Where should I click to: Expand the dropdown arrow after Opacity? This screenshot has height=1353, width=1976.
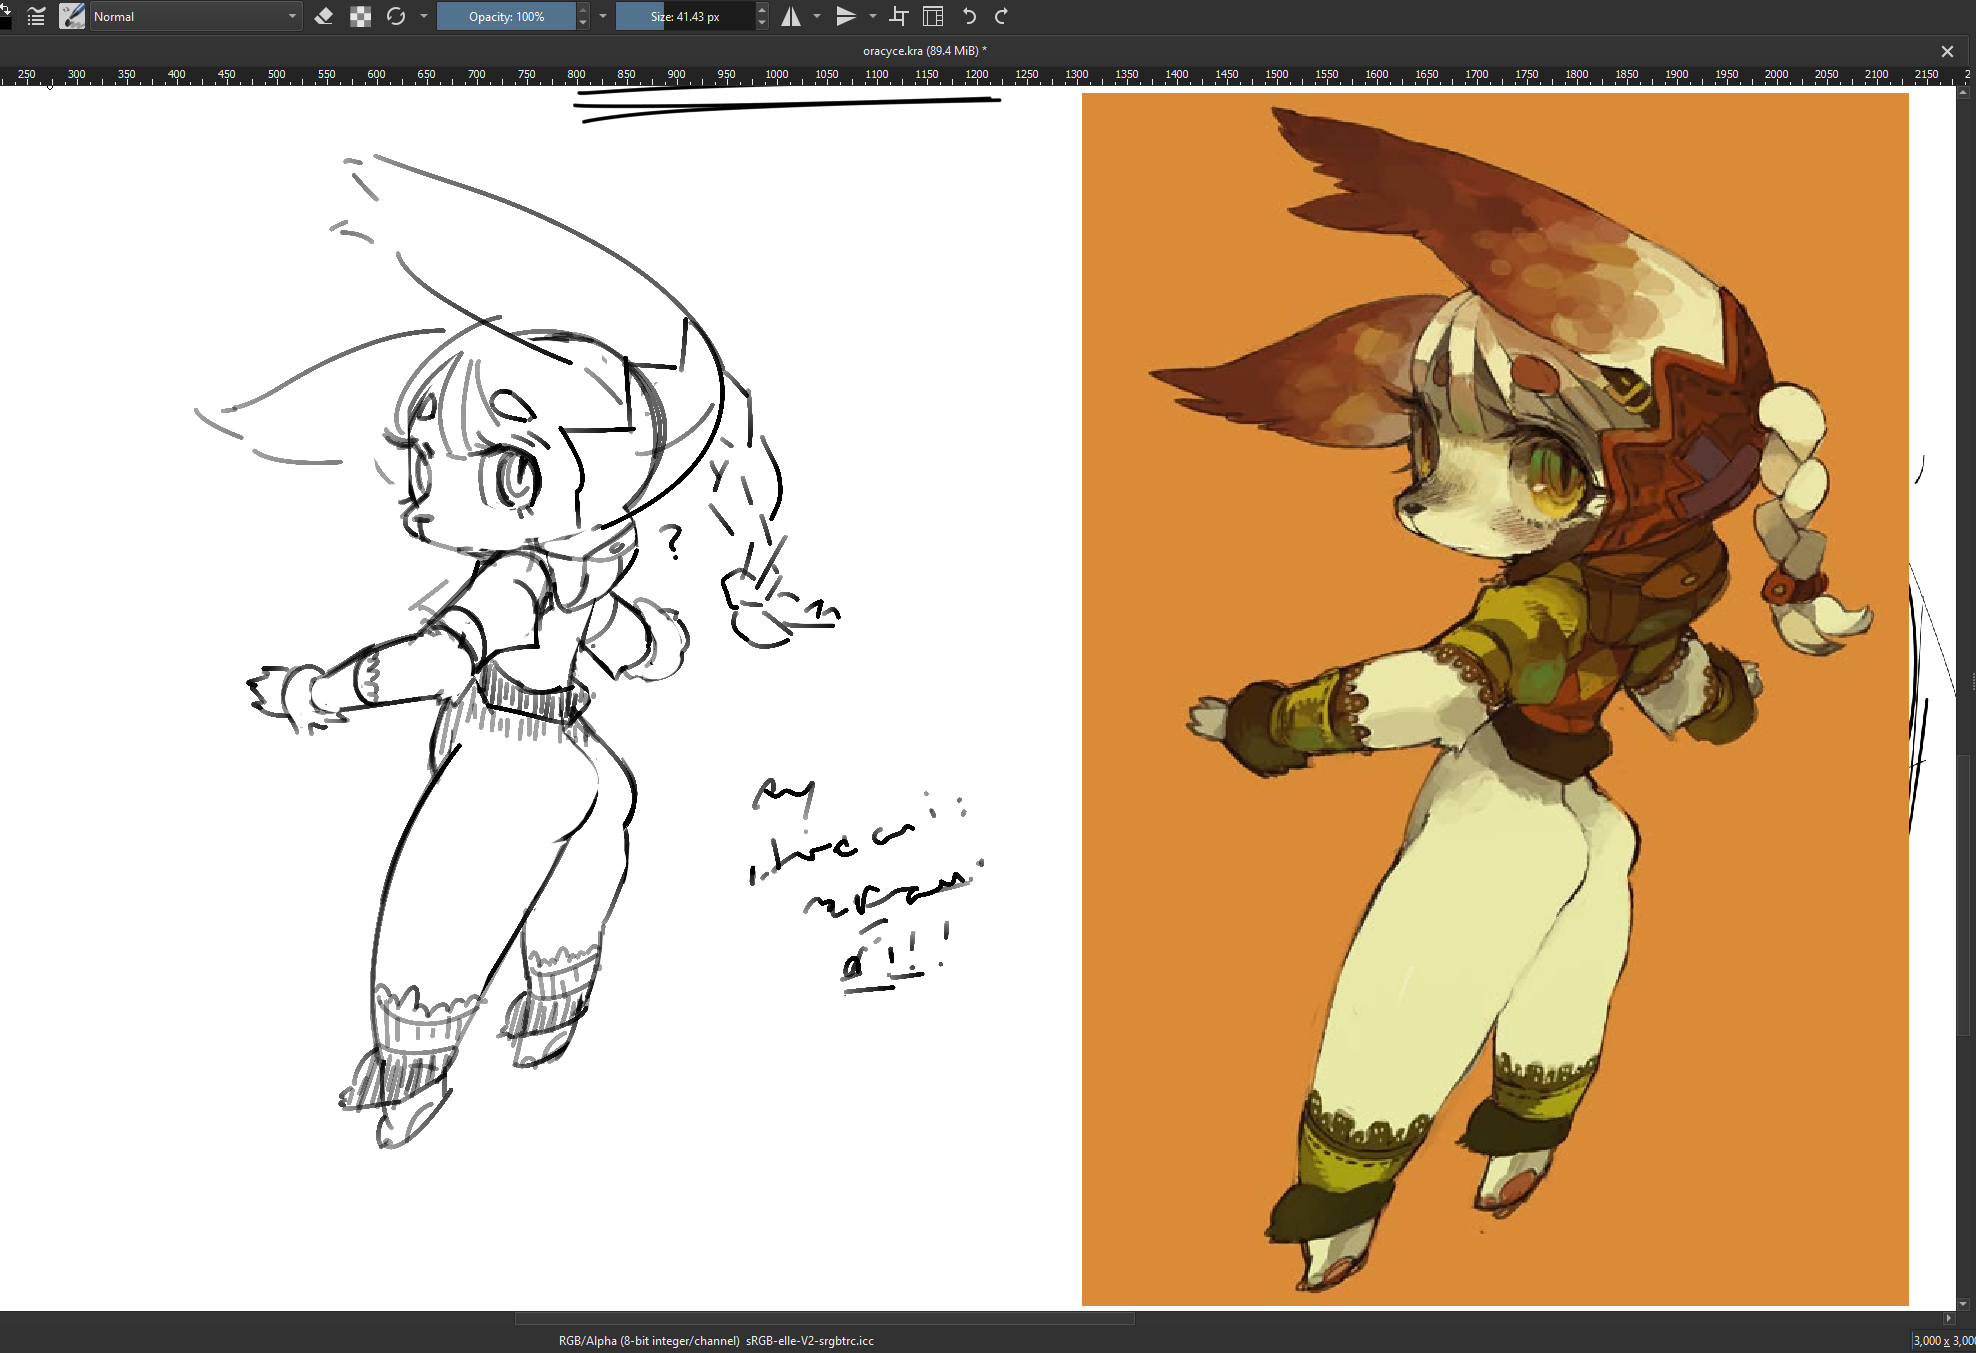[603, 16]
